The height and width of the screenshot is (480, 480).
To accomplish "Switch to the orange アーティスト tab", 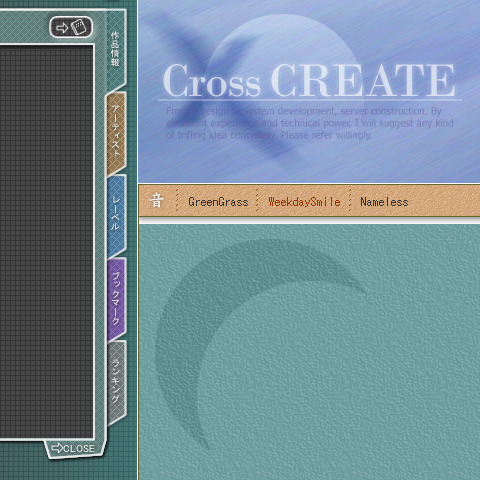I will pyautogui.click(x=116, y=133).
